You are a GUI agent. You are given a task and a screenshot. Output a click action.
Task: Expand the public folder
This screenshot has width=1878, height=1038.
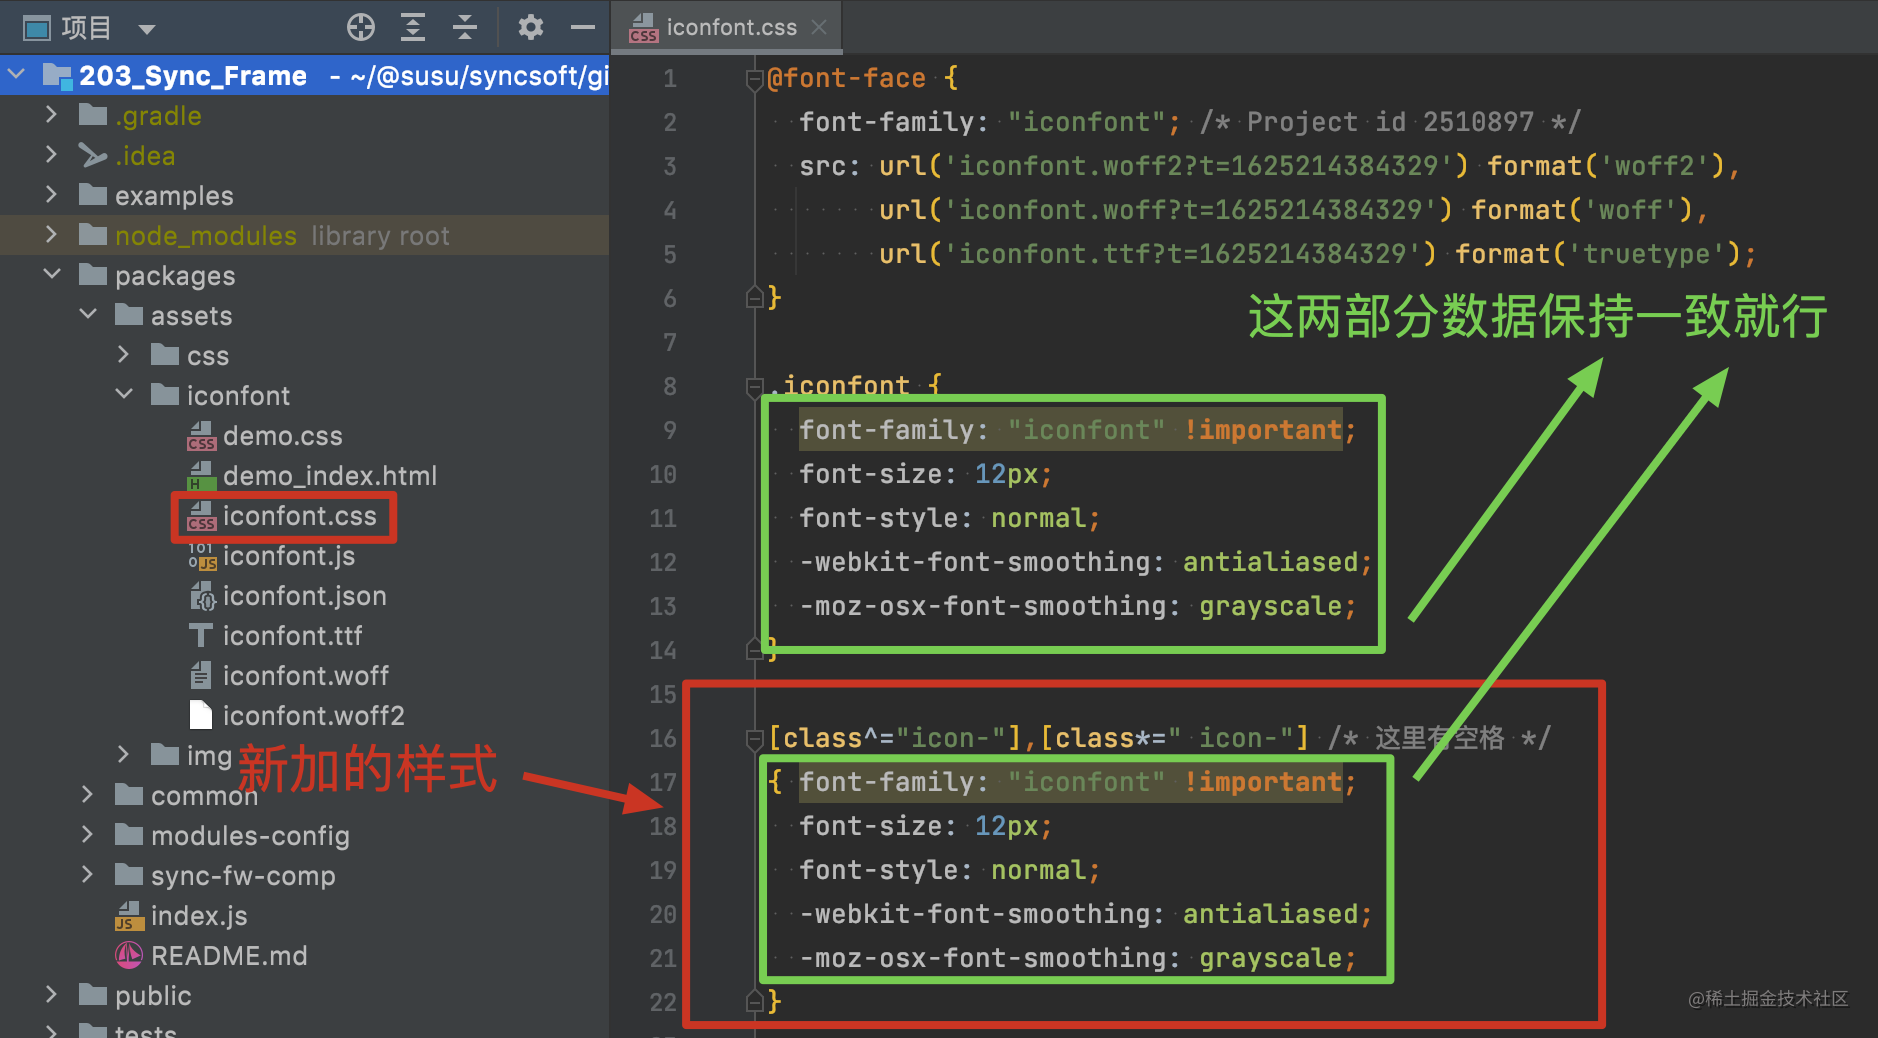click(x=51, y=995)
